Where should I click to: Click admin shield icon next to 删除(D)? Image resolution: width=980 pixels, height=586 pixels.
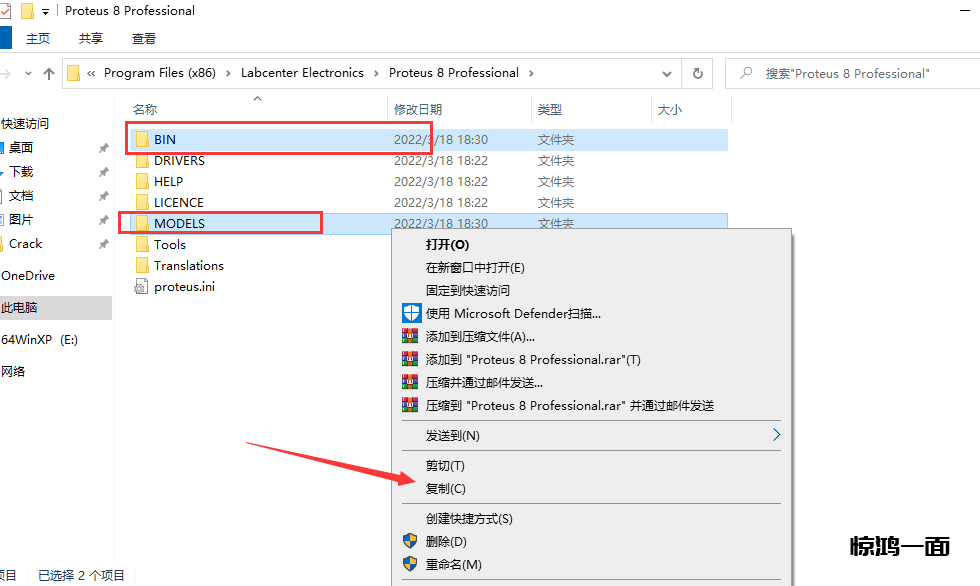click(410, 541)
